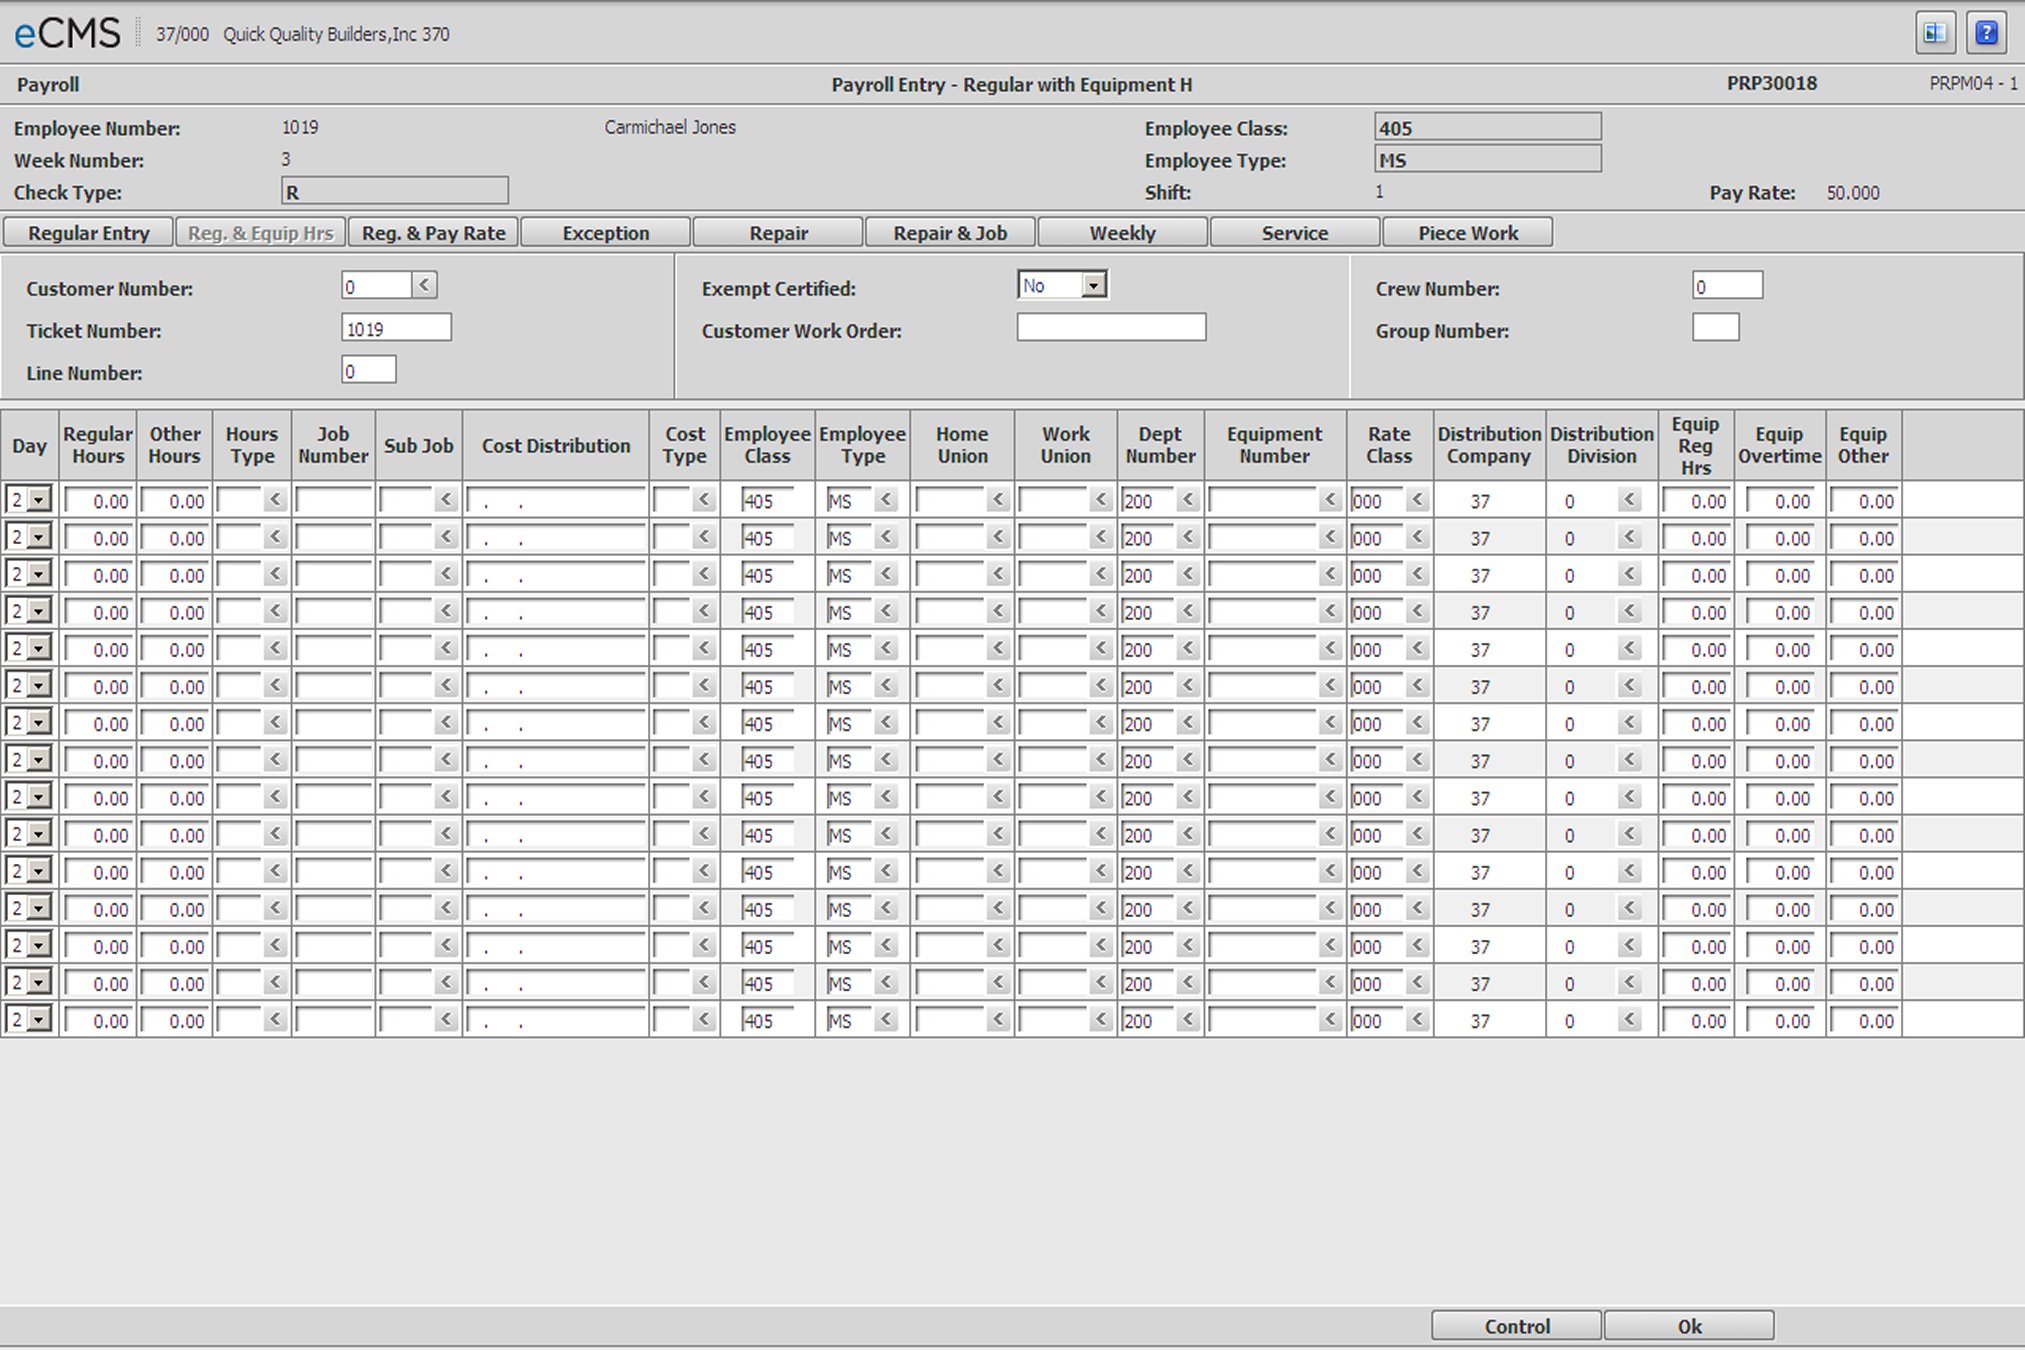Open Rate Class lookup in last grid row
The width and height of the screenshot is (2025, 1350).
tap(1417, 1020)
